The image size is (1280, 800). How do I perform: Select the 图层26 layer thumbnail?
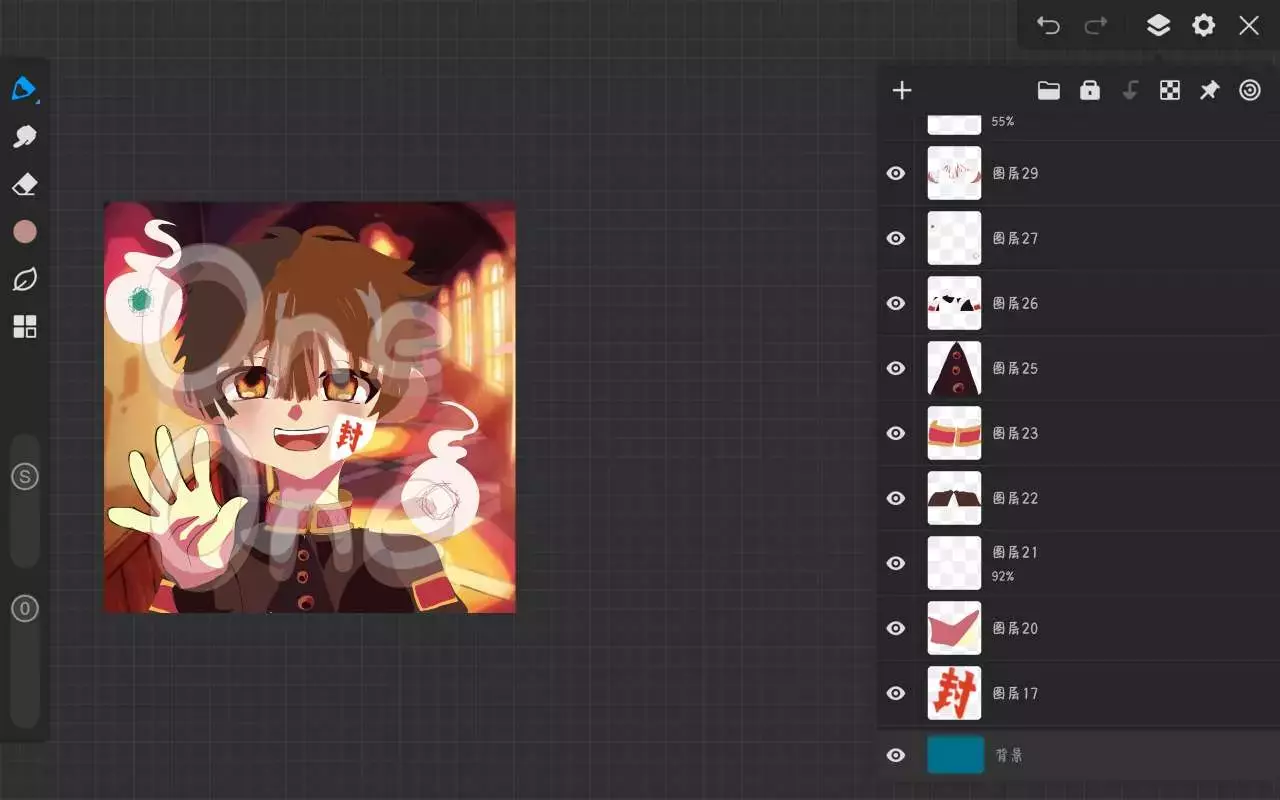955,303
